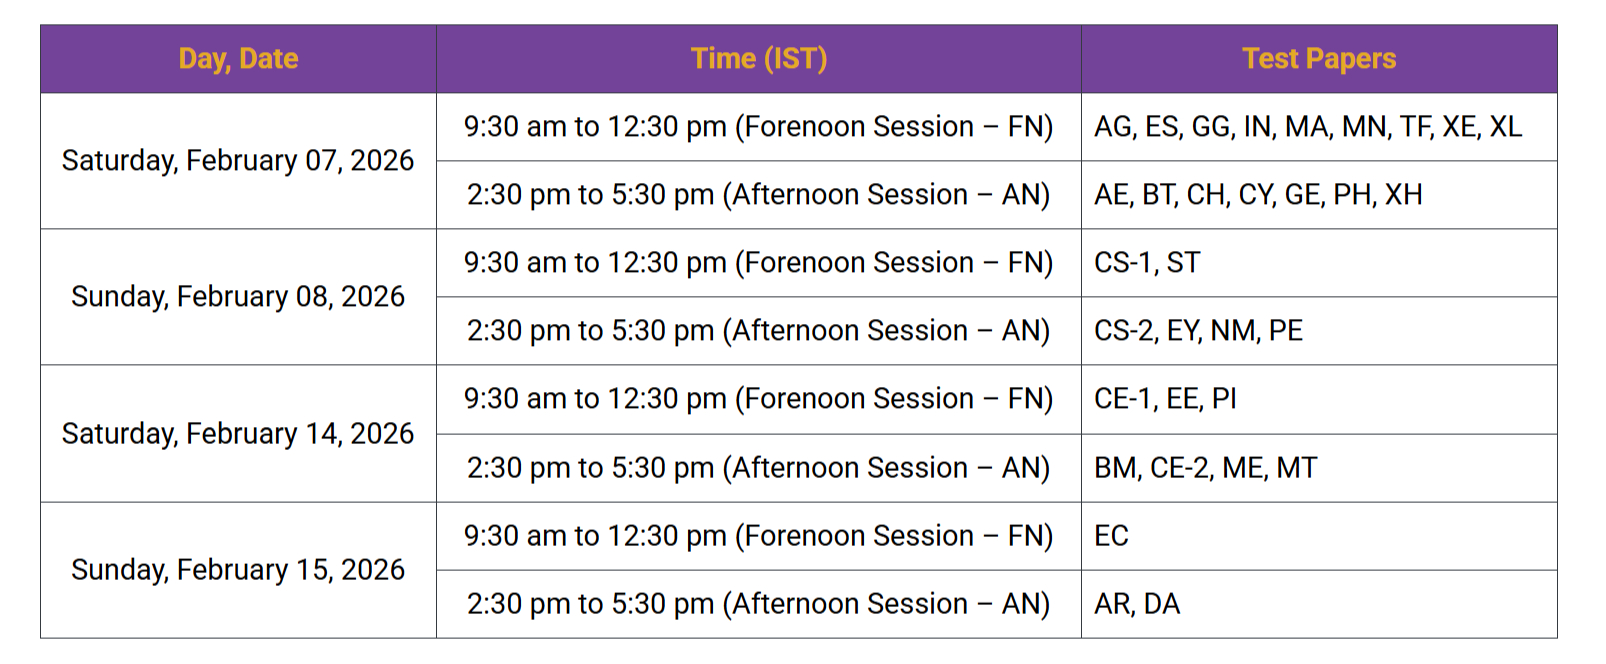Select the Saturday, February 14, 2026 cell
The height and width of the screenshot is (664, 1606).
[238, 434]
